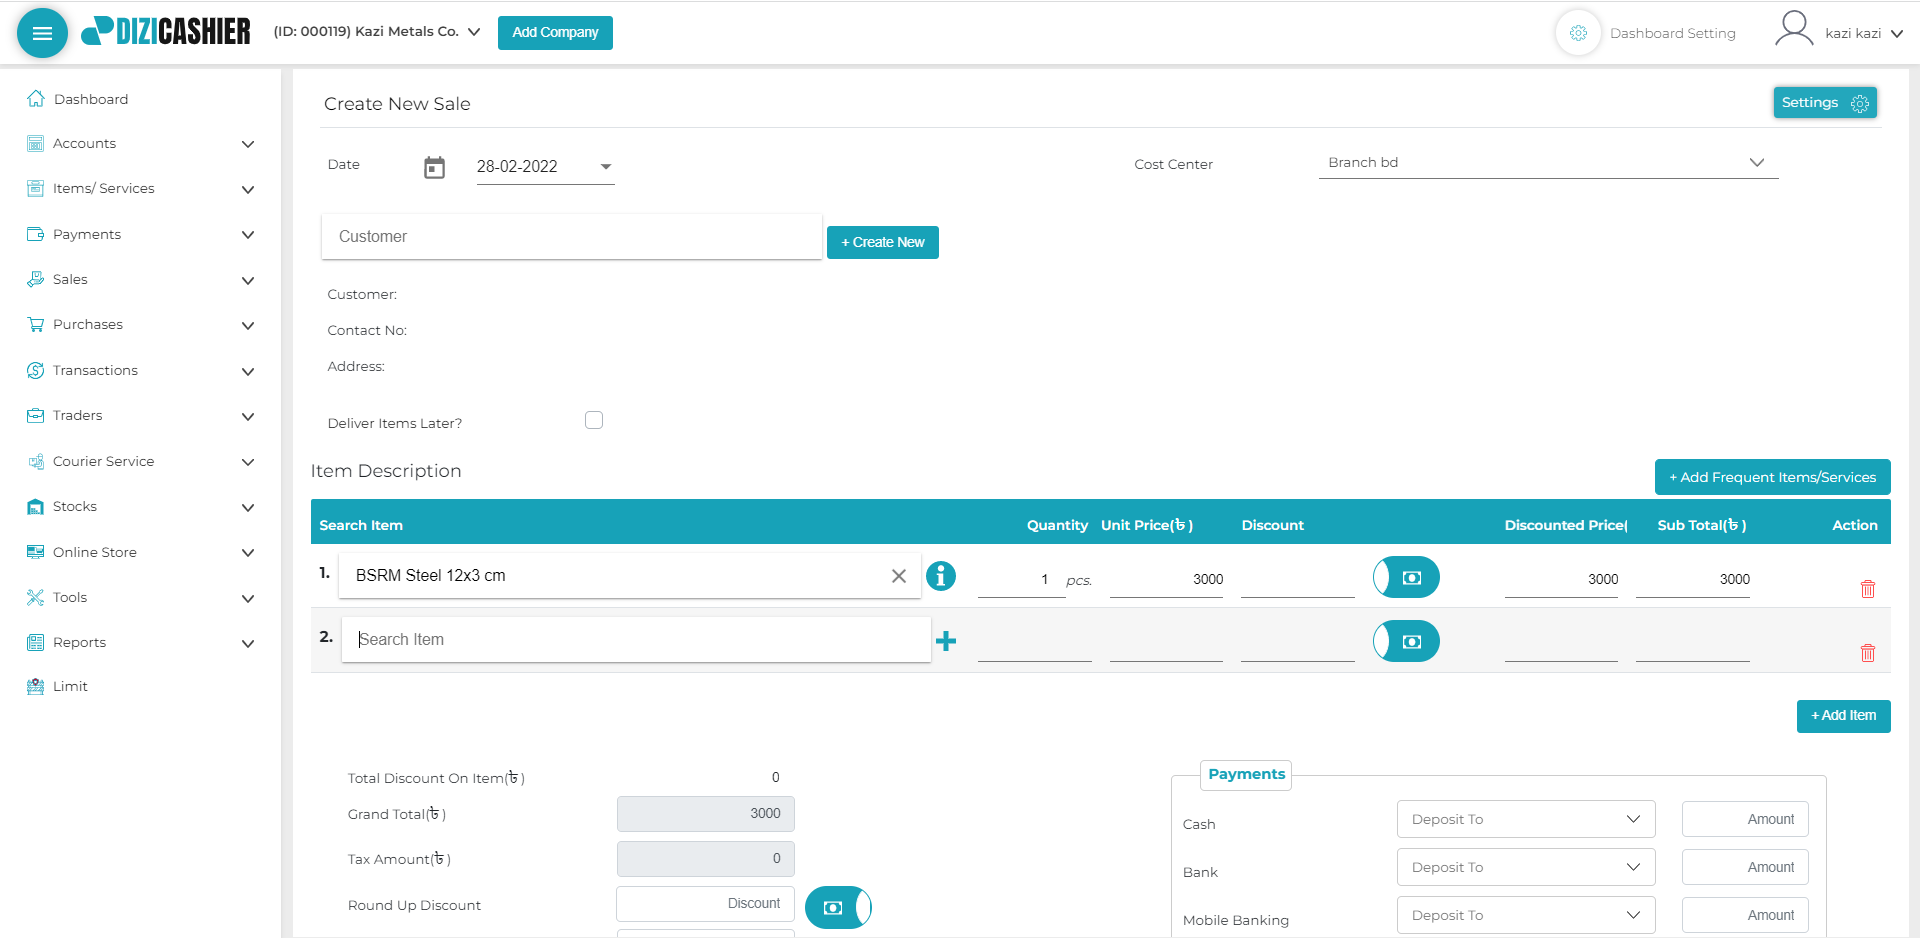The height and width of the screenshot is (938, 1920).
Task: Click the Dashboard Setting gear icon
Action: (x=1578, y=33)
